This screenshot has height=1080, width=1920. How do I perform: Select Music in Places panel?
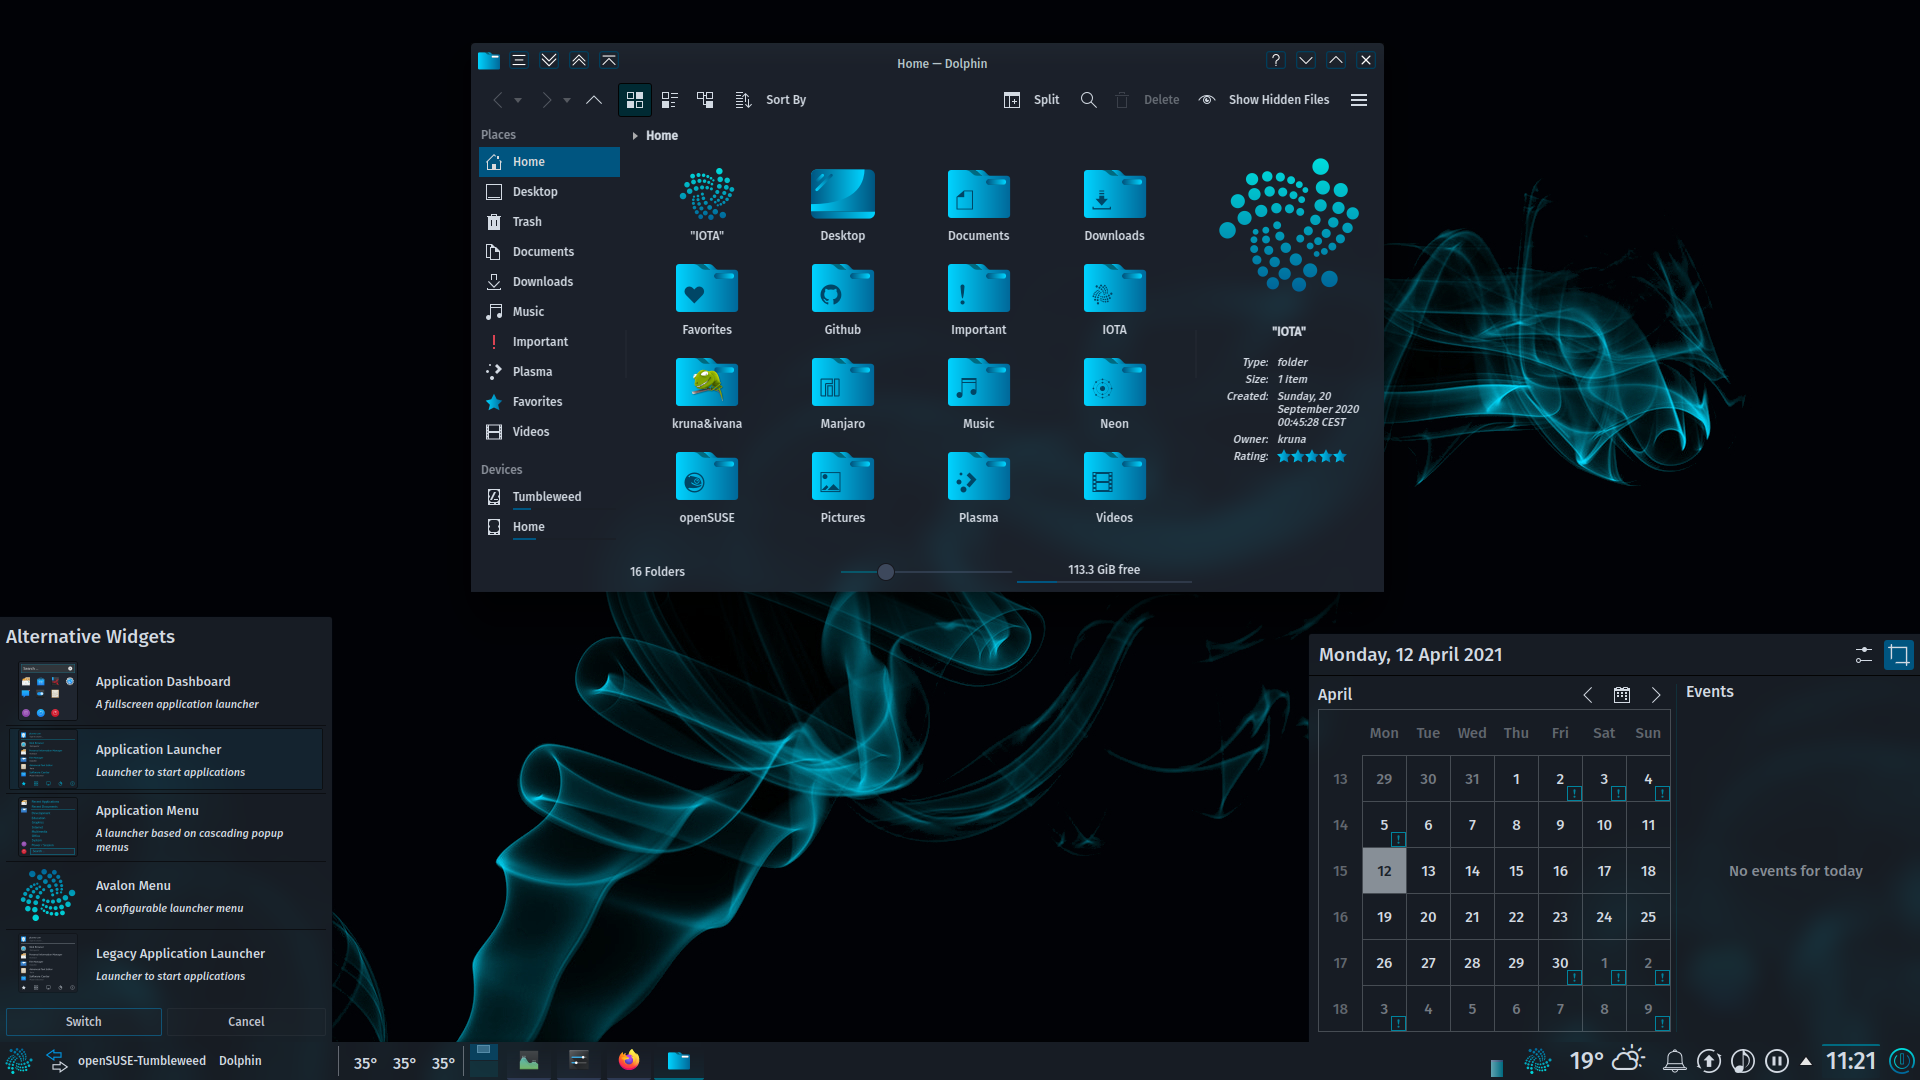[x=549, y=312]
